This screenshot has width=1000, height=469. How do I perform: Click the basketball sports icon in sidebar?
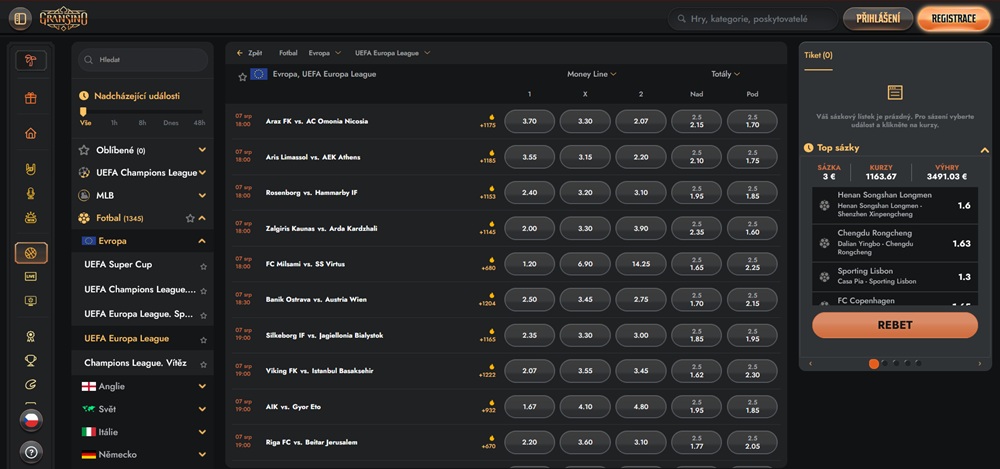(31, 253)
